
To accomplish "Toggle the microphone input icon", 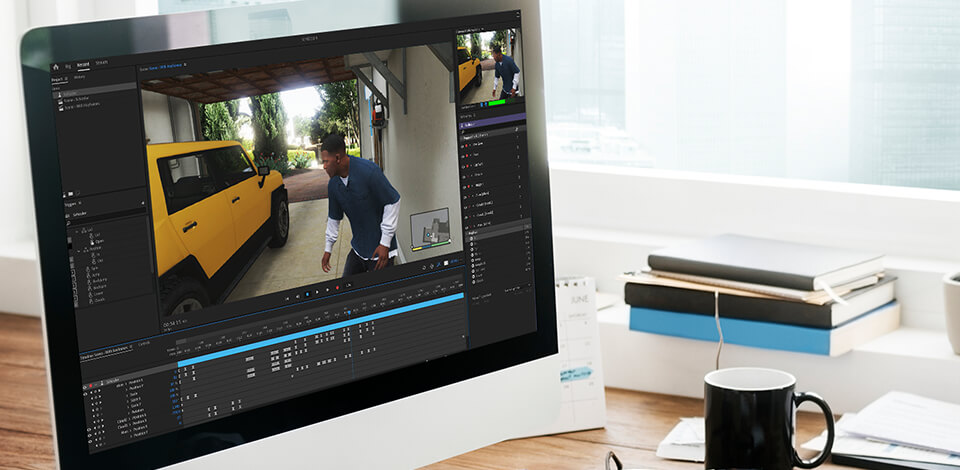I will click(x=486, y=104).
